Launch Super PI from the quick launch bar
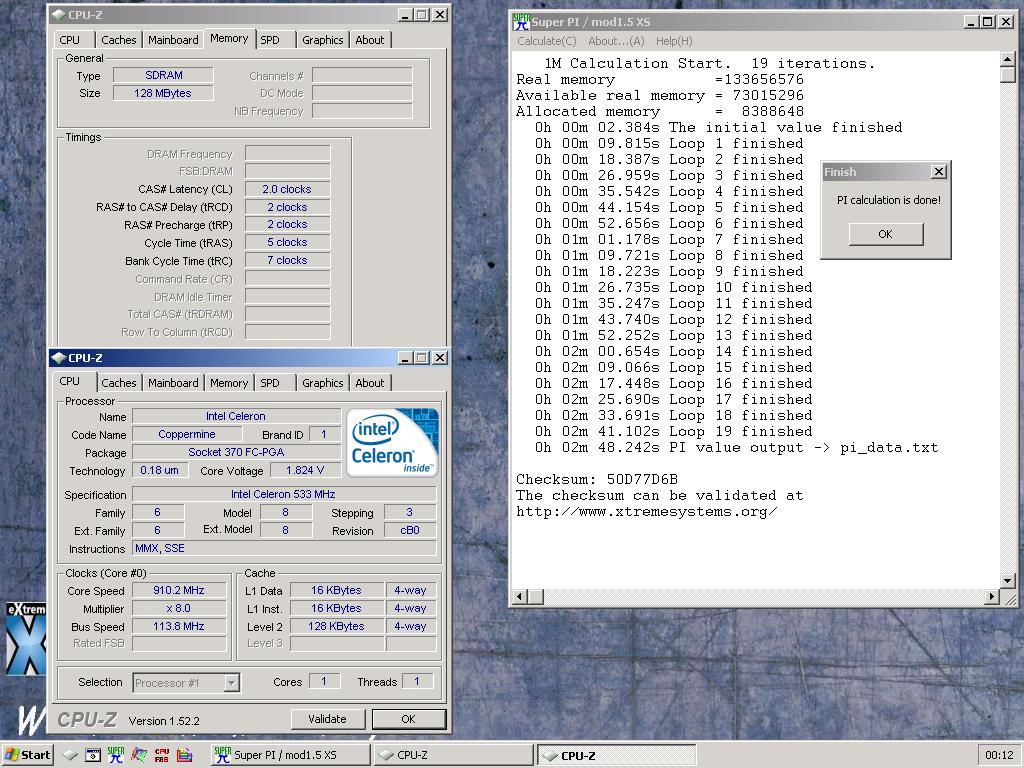 [x=116, y=755]
